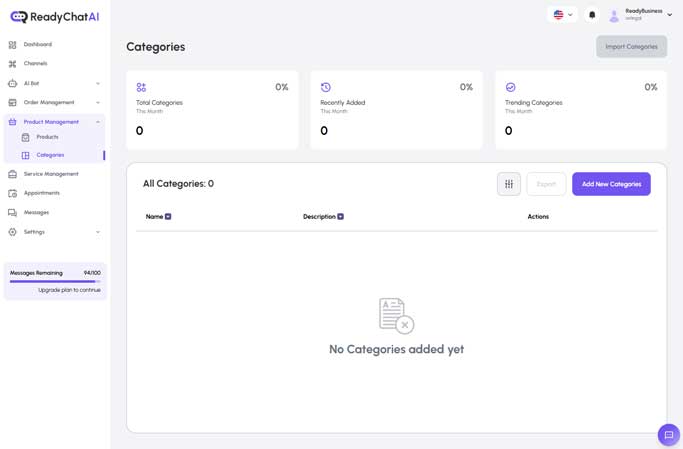Click the Messages Remaining progress bar
This screenshot has height=449, width=683.
click(x=55, y=282)
